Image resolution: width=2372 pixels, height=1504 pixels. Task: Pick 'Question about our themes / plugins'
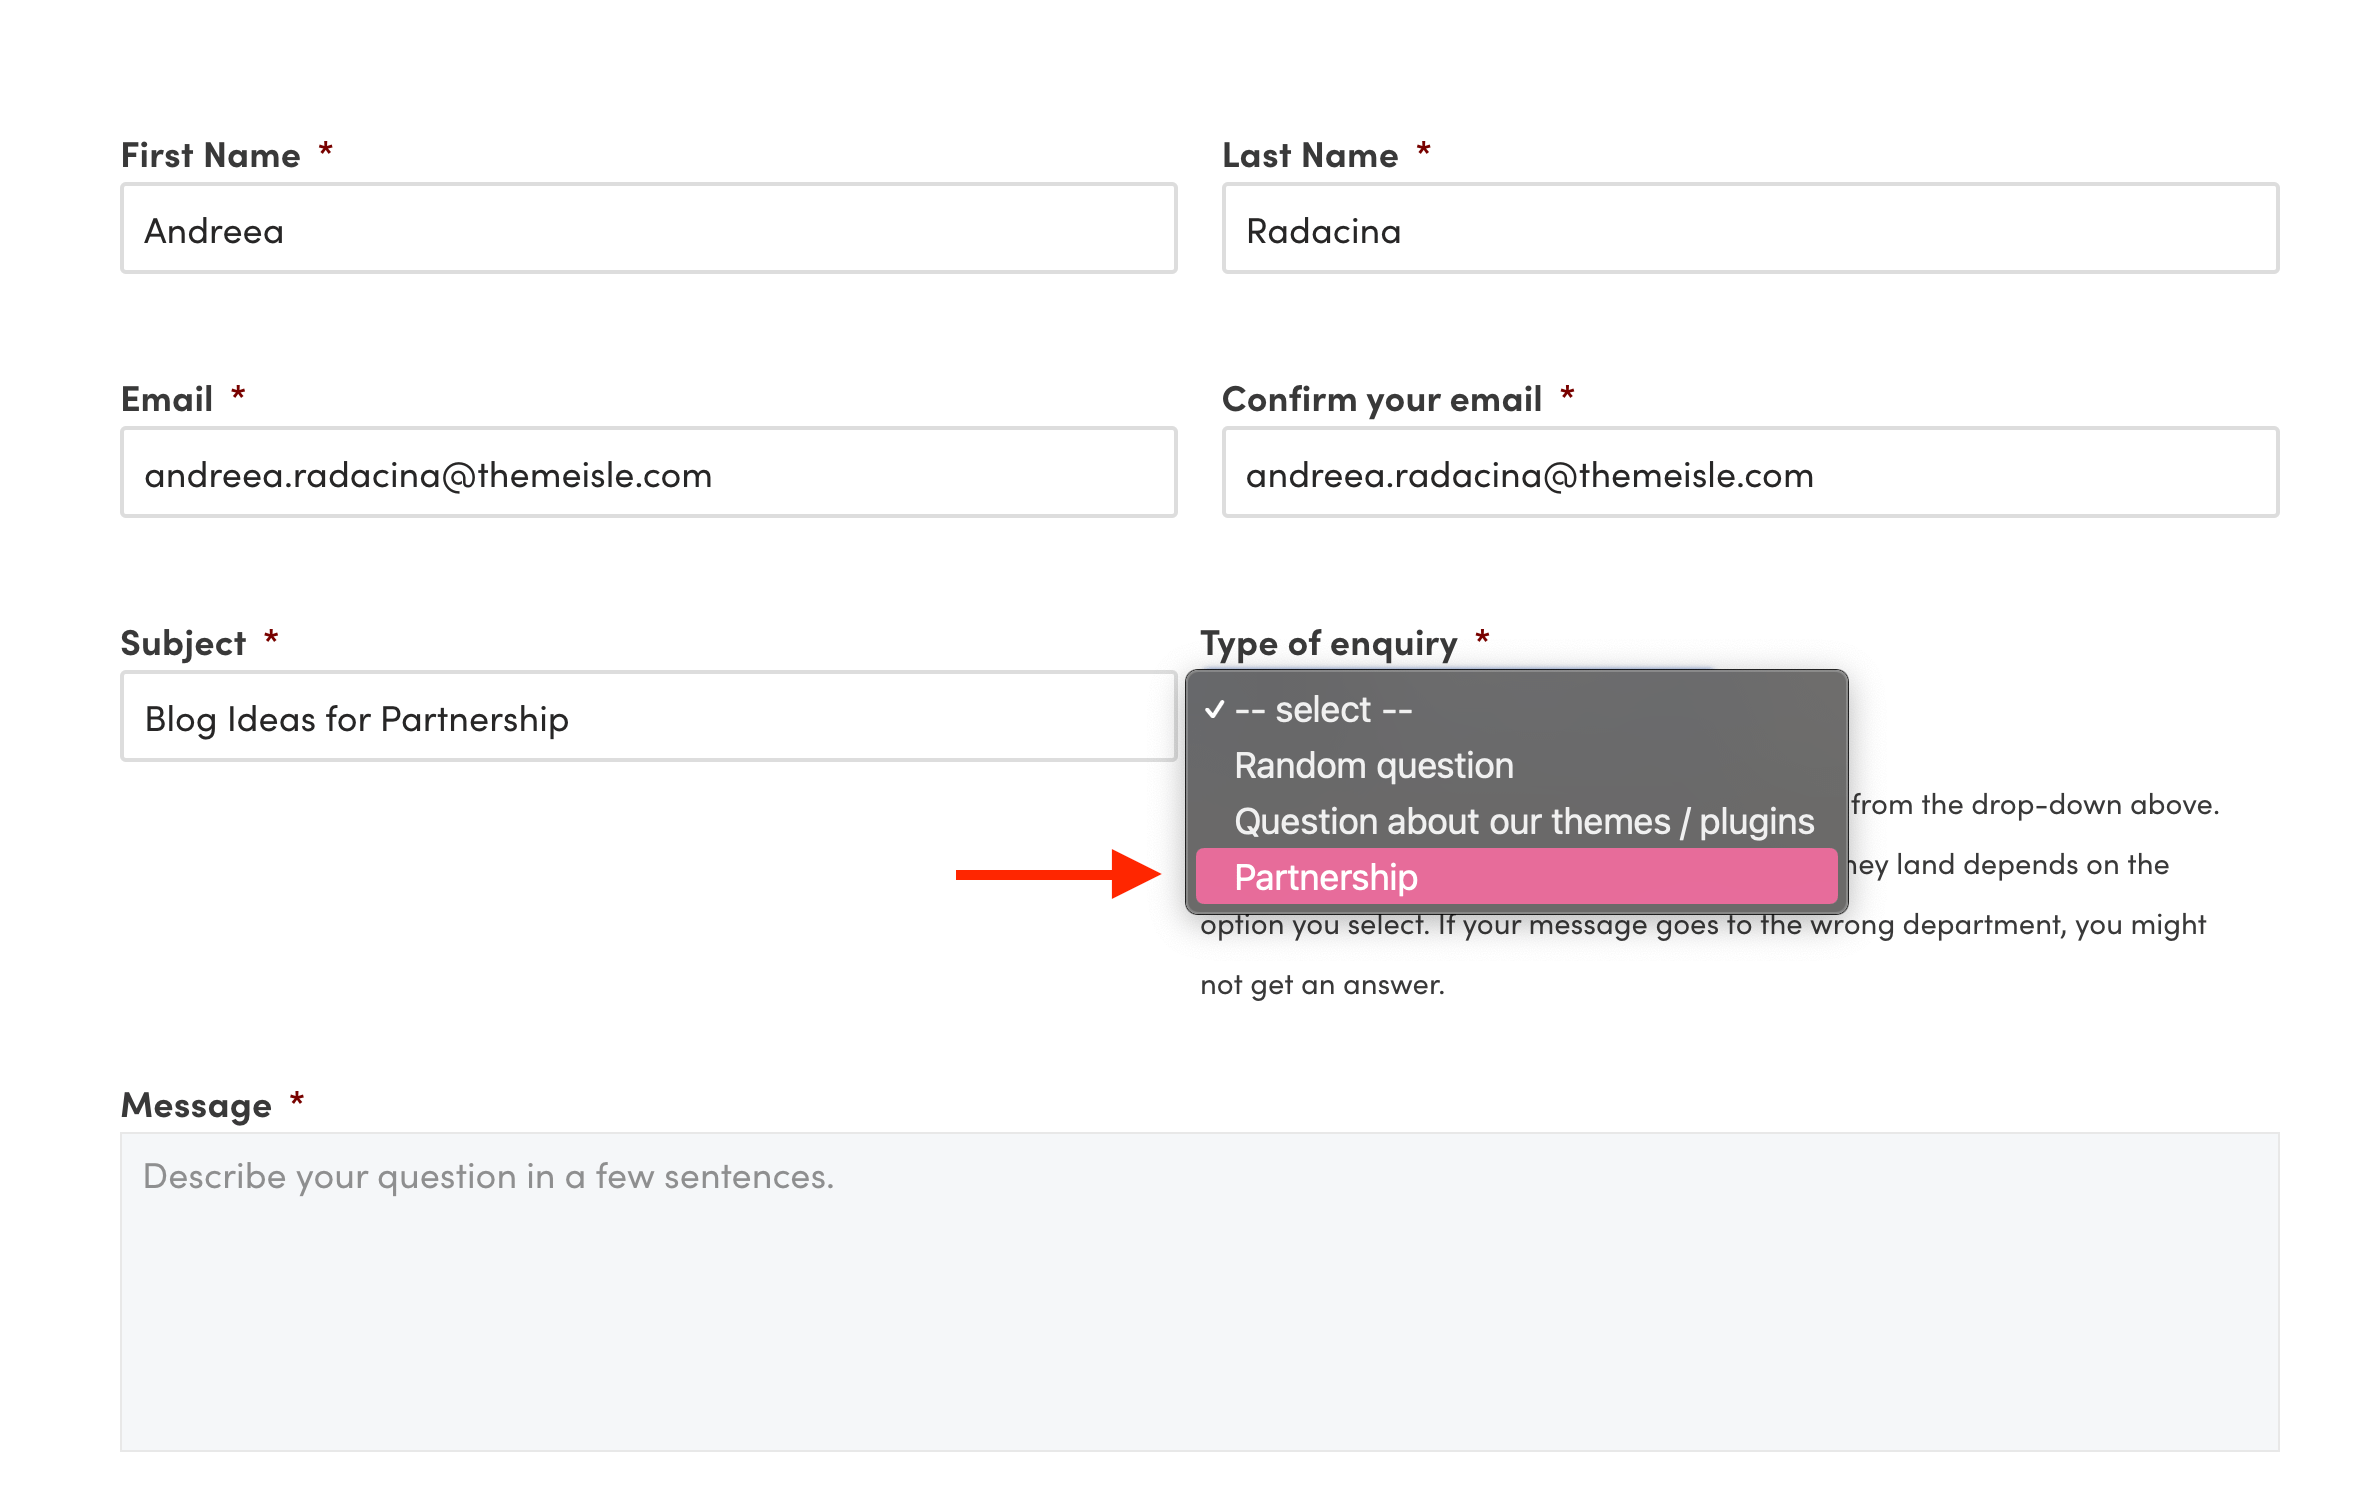[x=1523, y=822]
